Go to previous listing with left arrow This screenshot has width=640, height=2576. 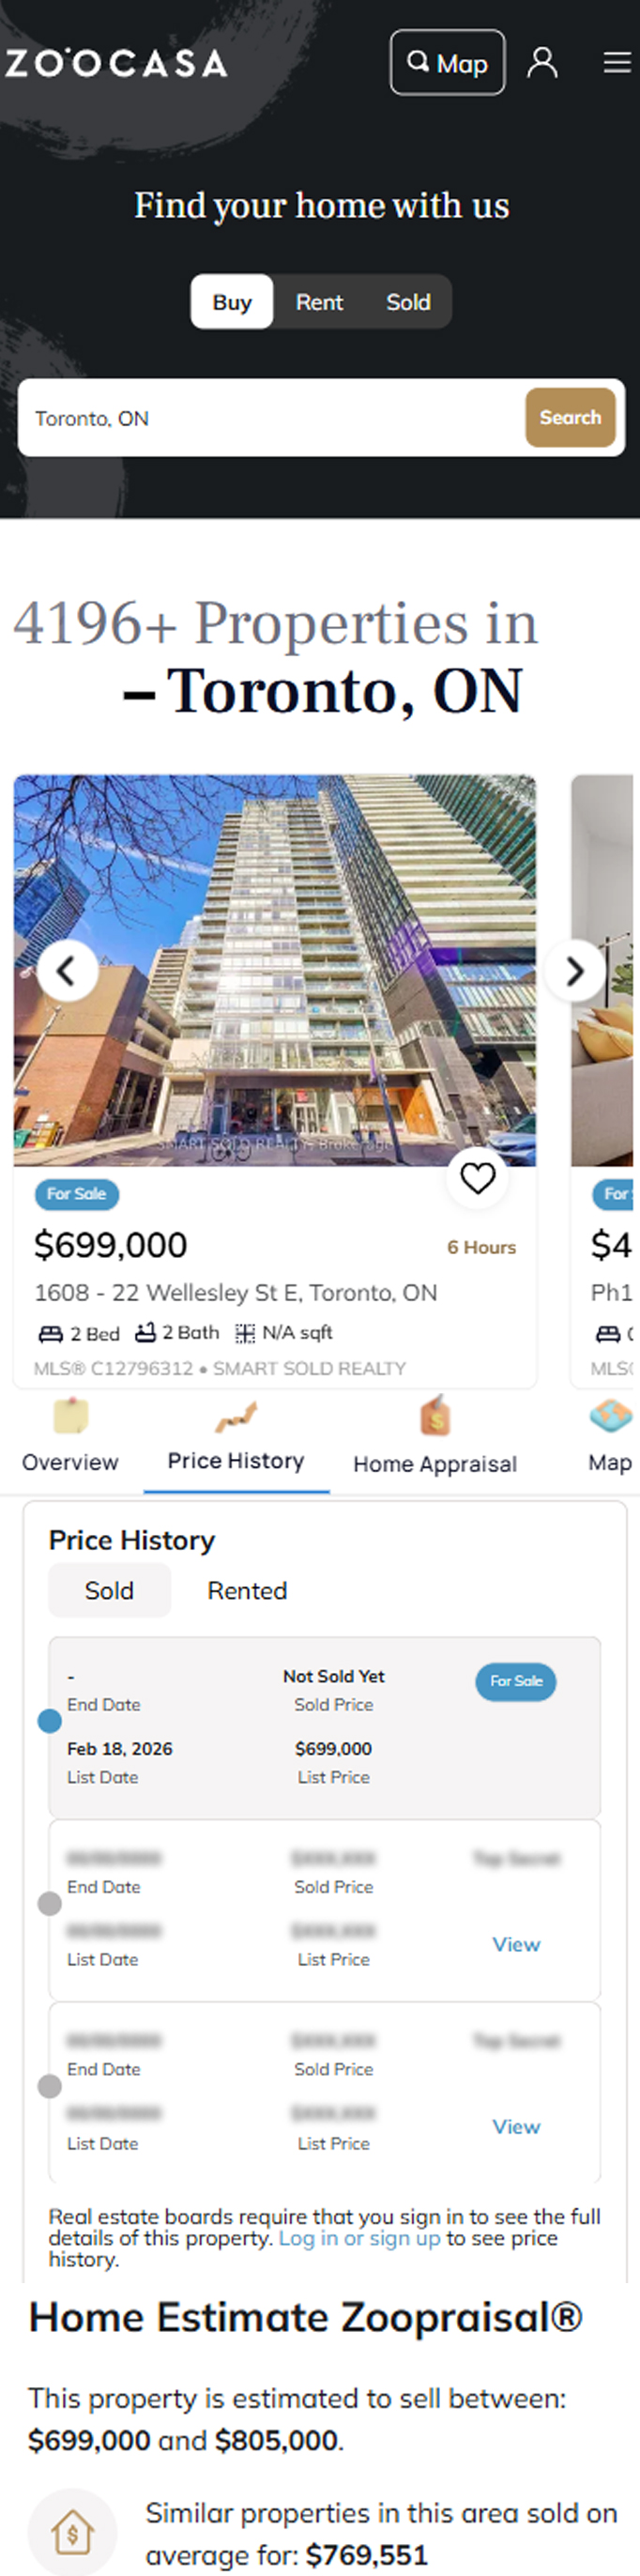pyautogui.click(x=67, y=970)
